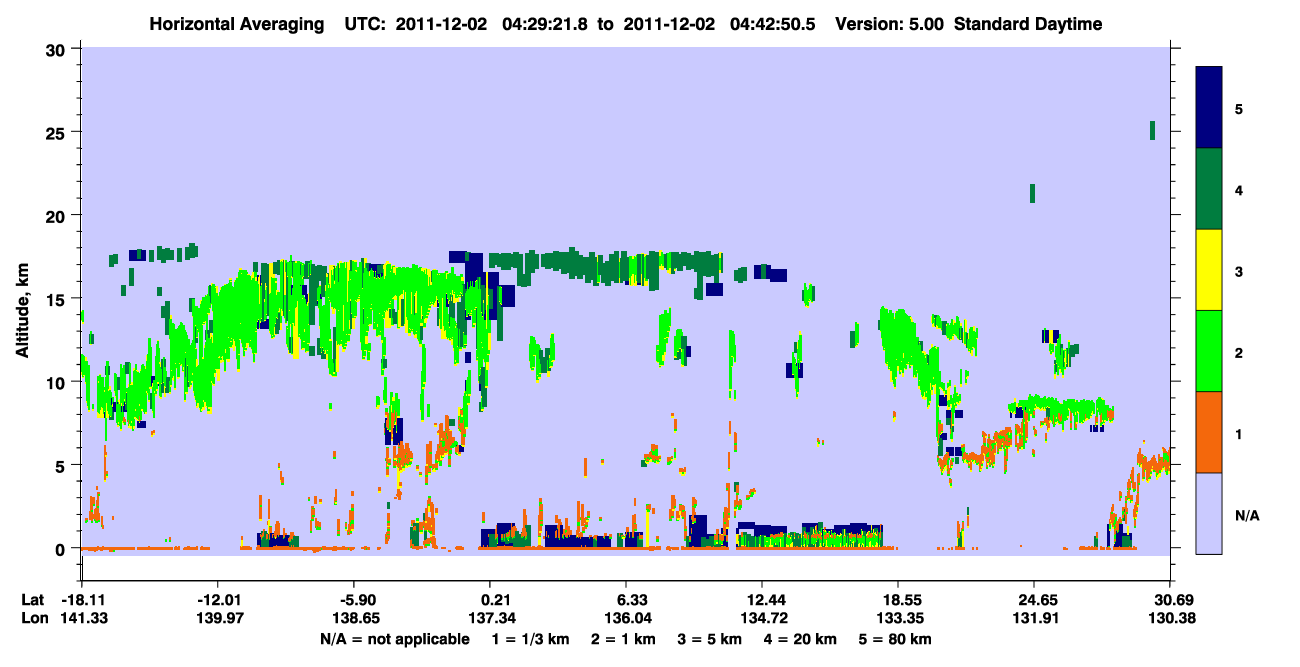Click the longitude value 130.38
Viewport: 1300px width, 667px height.
click(x=1170, y=618)
